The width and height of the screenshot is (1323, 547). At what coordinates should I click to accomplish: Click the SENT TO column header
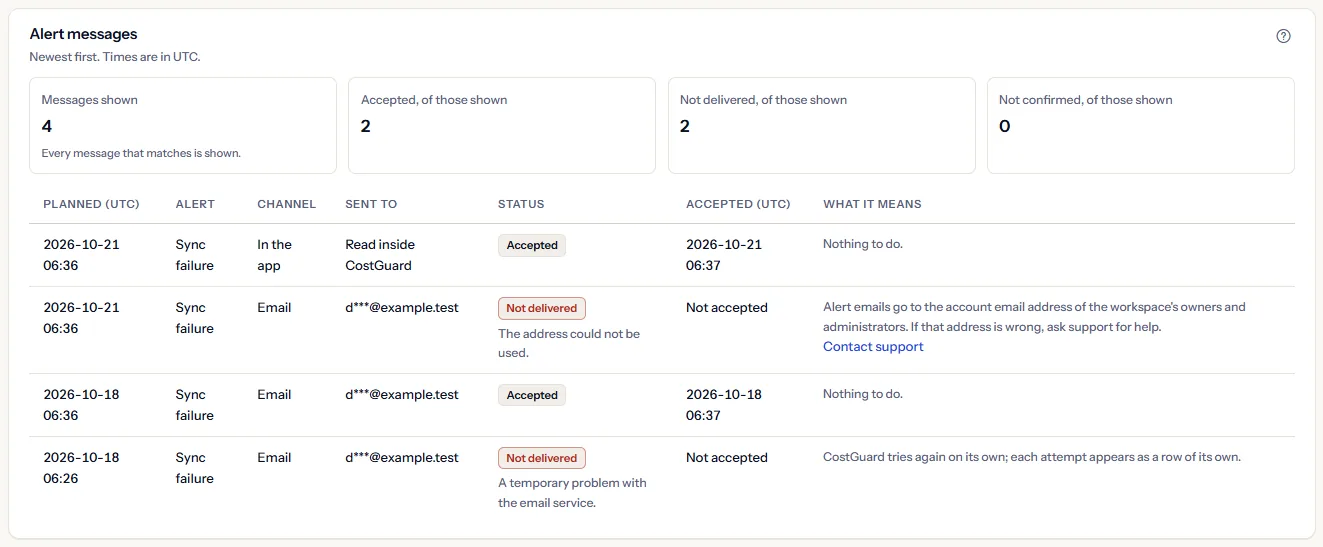(371, 204)
